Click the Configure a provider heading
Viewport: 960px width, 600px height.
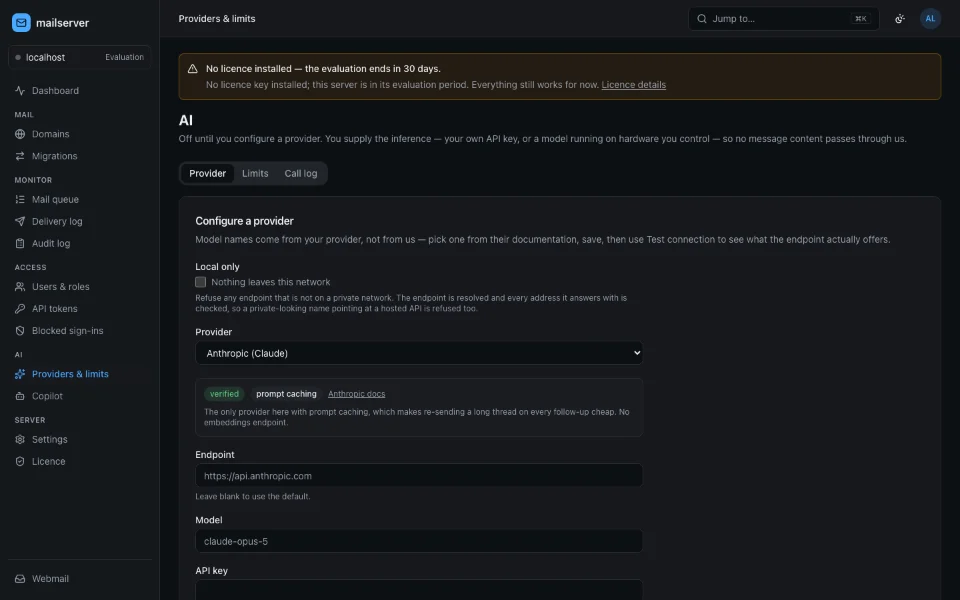[244, 221]
